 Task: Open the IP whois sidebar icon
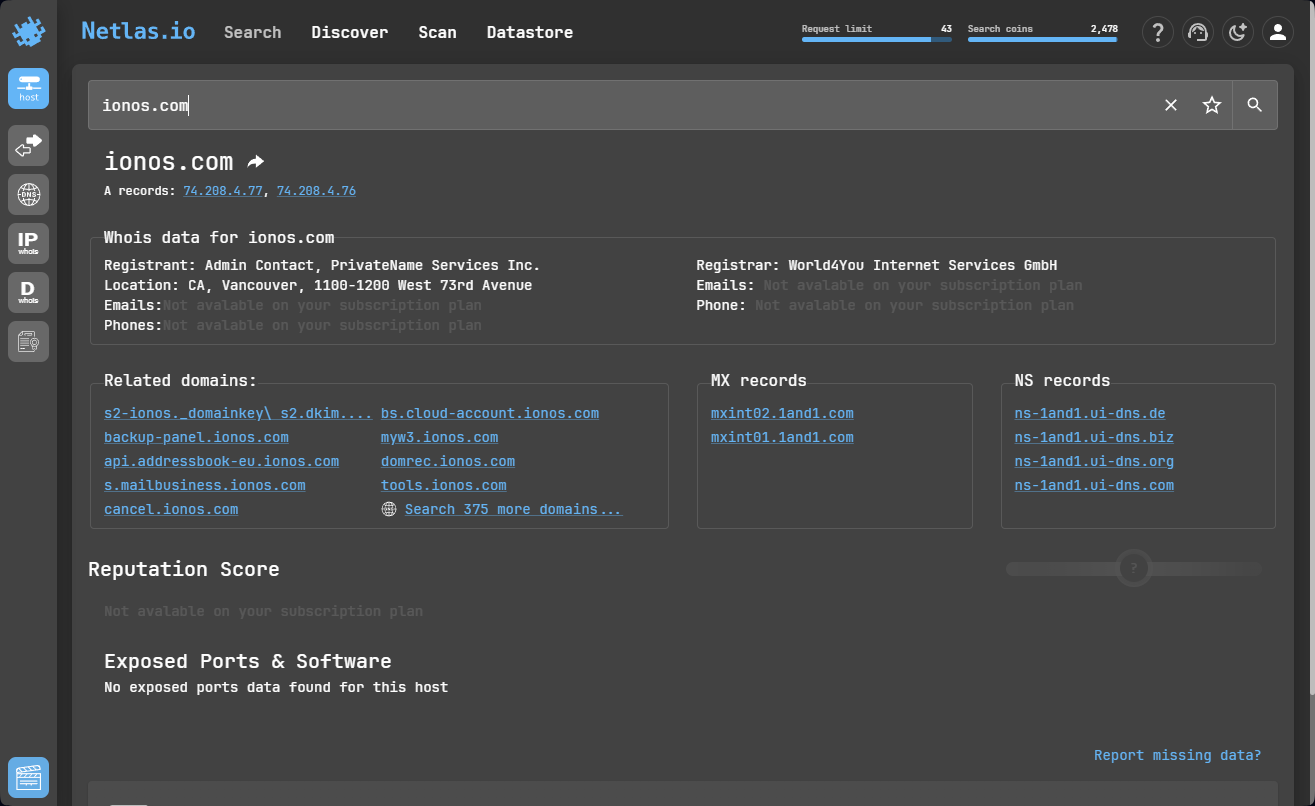point(28,243)
